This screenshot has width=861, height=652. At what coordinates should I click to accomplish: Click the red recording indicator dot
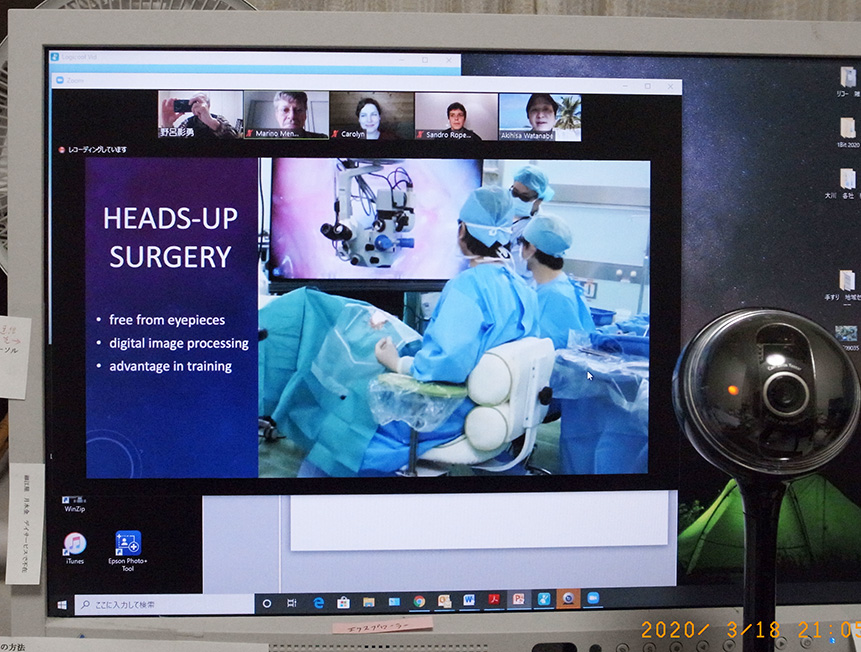[62, 149]
